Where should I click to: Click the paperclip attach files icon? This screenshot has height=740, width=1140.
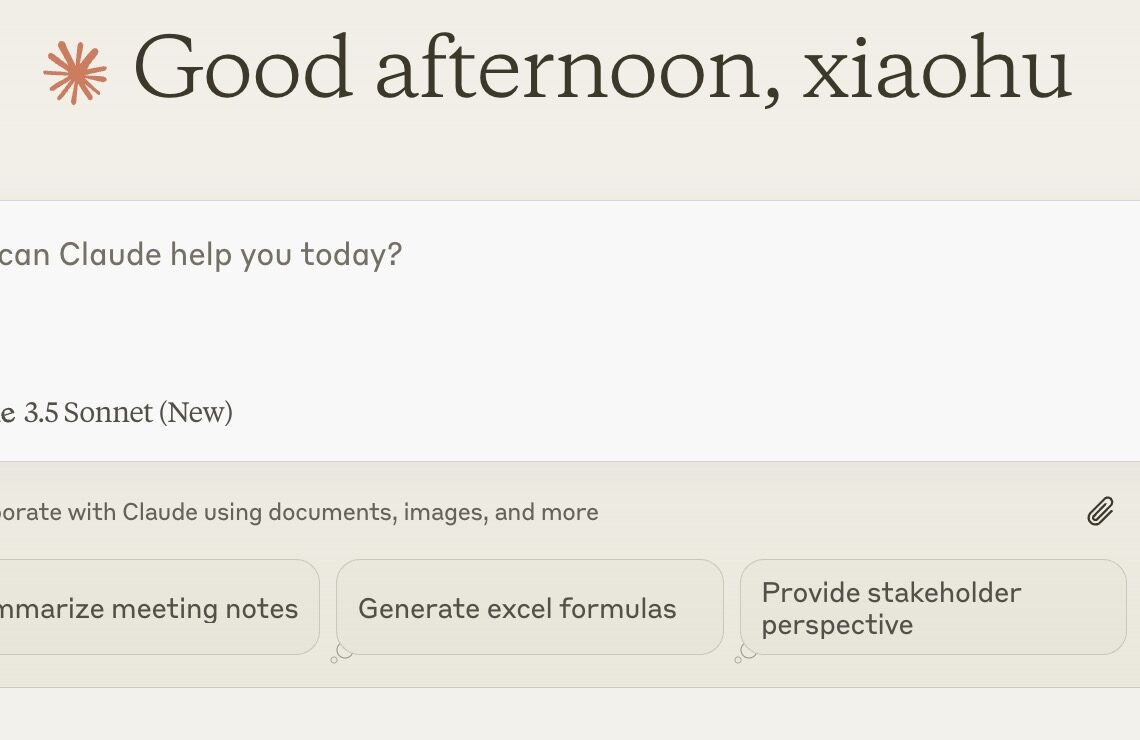[x=1100, y=512]
